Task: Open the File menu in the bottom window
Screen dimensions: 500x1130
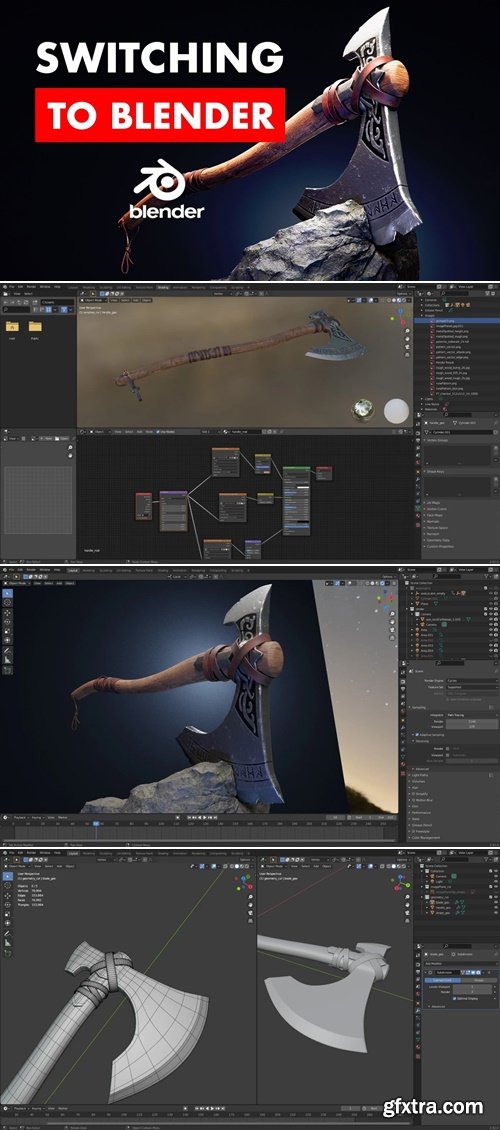Action: (x=12, y=853)
